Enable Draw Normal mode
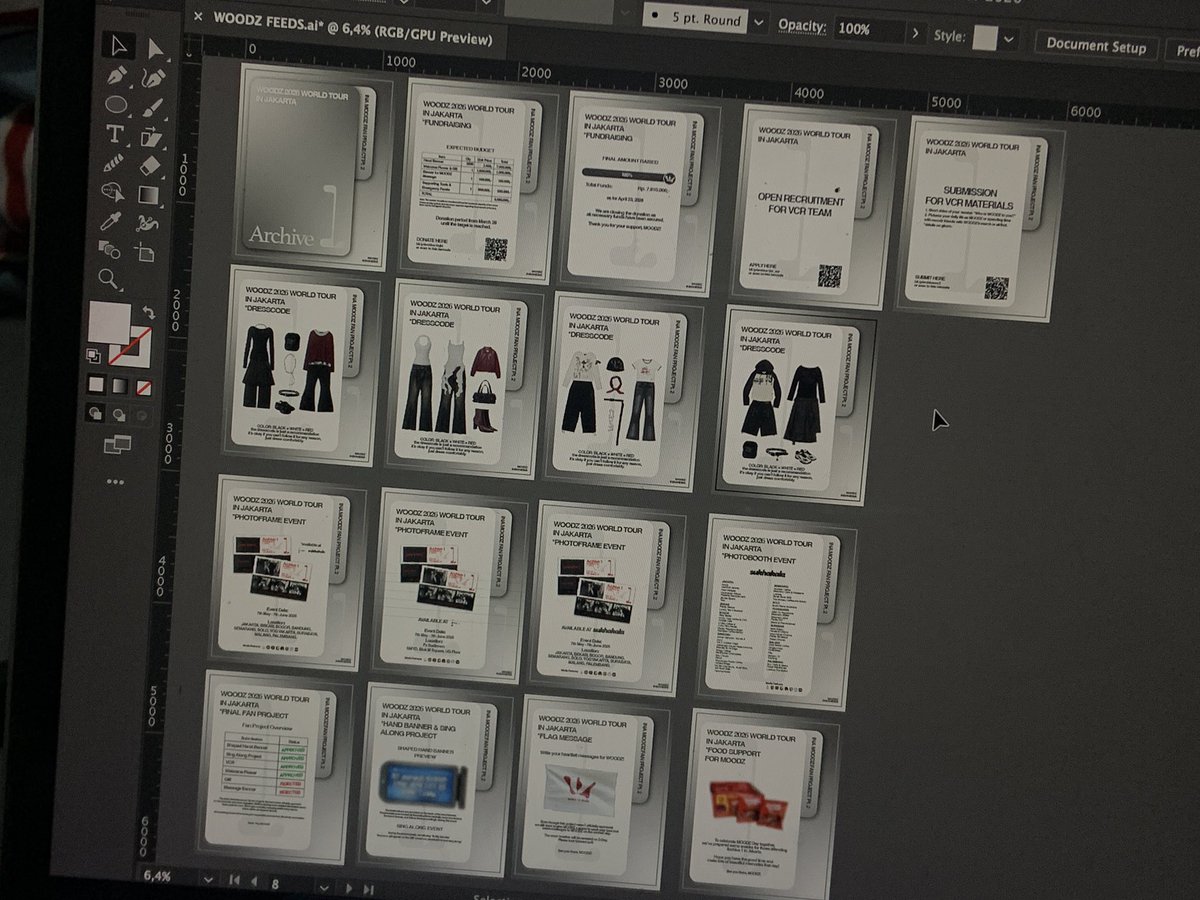Image resolution: width=1200 pixels, height=900 pixels. pyautogui.click(x=95, y=412)
